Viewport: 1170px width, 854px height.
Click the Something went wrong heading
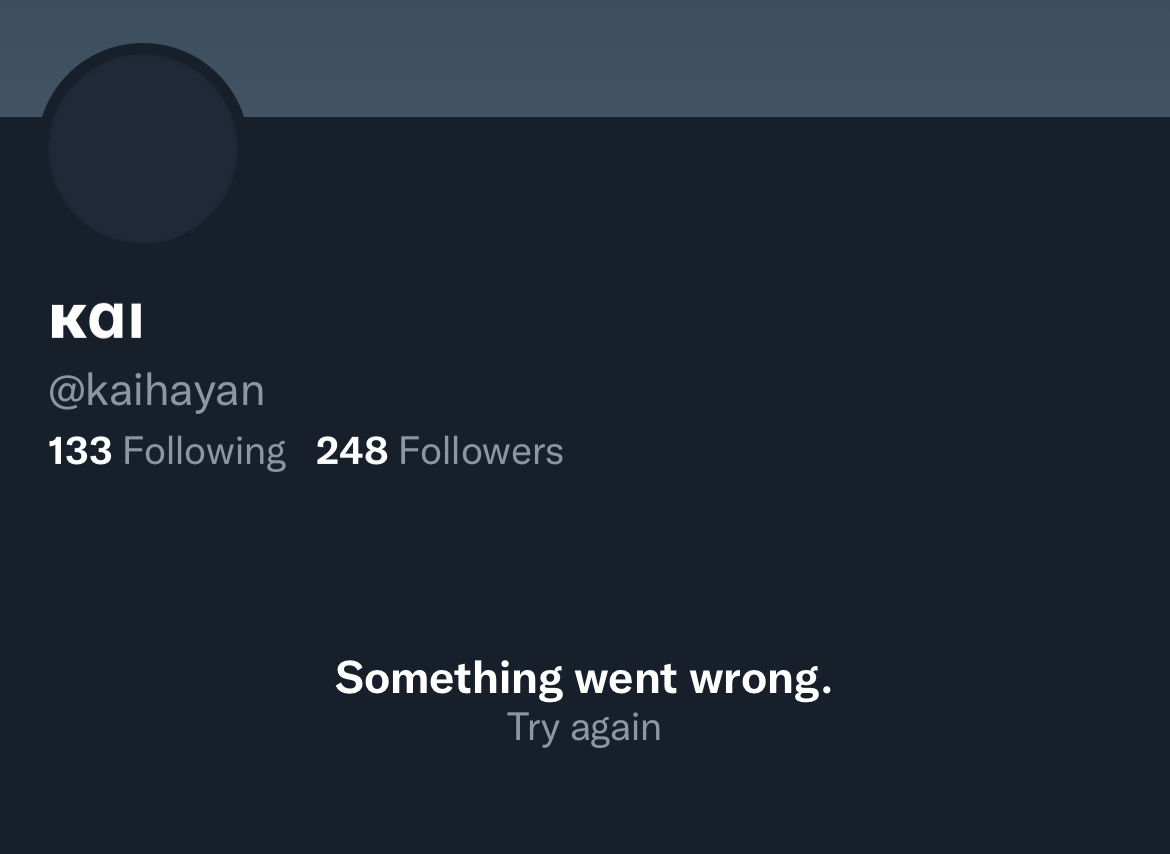click(x=584, y=678)
